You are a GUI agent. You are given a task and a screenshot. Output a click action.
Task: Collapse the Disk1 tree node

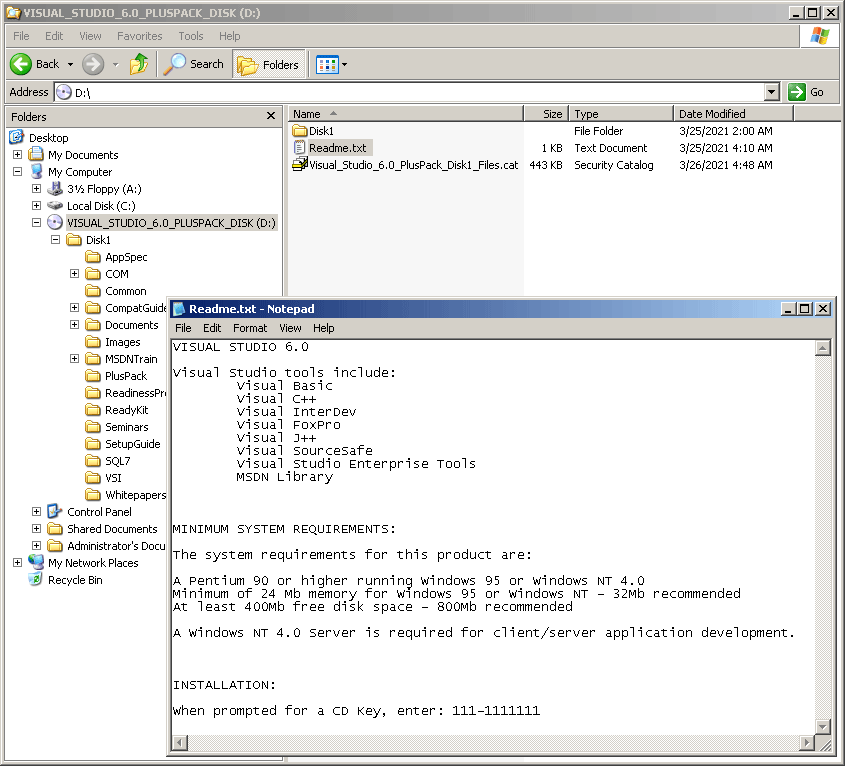[x=56, y=239]
